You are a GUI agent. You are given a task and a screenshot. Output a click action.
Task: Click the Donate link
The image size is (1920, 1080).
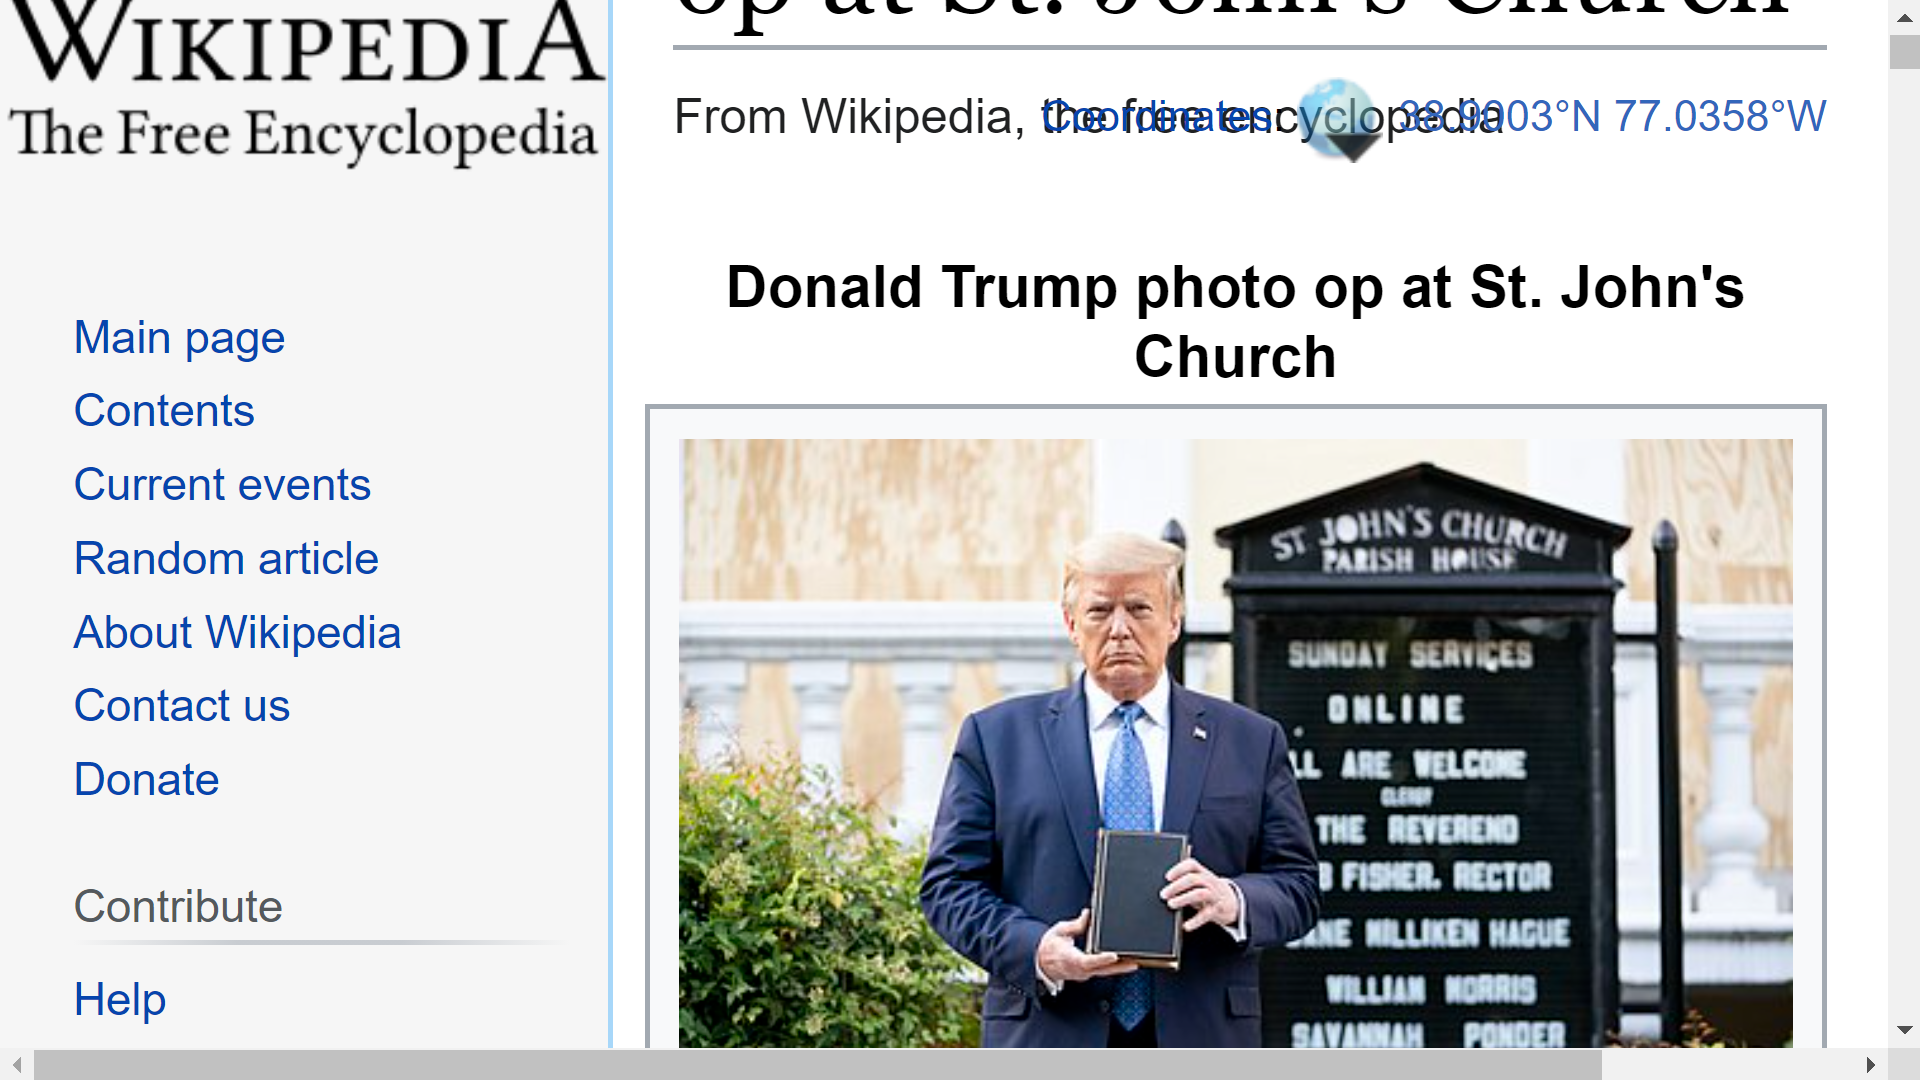[x=147, y=780]
